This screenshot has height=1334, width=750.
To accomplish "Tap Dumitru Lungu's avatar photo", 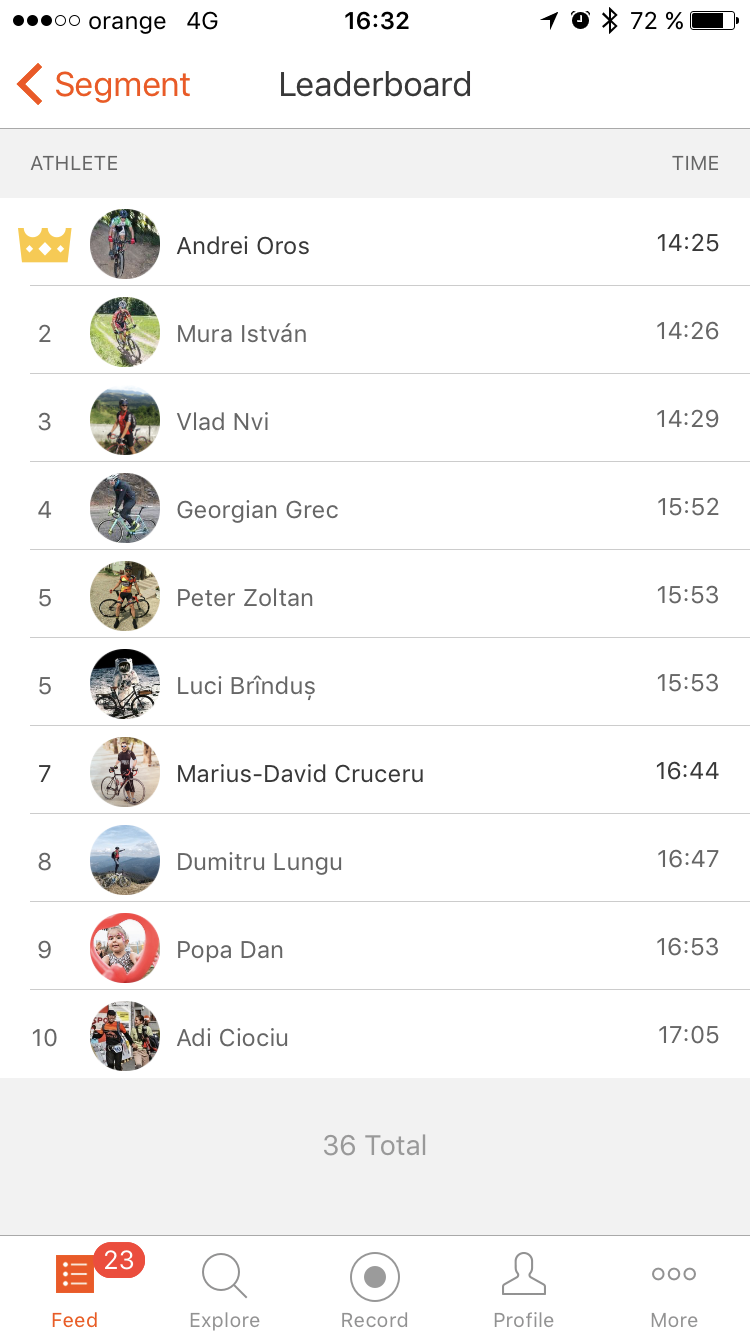I will click(x=125, y=860).
